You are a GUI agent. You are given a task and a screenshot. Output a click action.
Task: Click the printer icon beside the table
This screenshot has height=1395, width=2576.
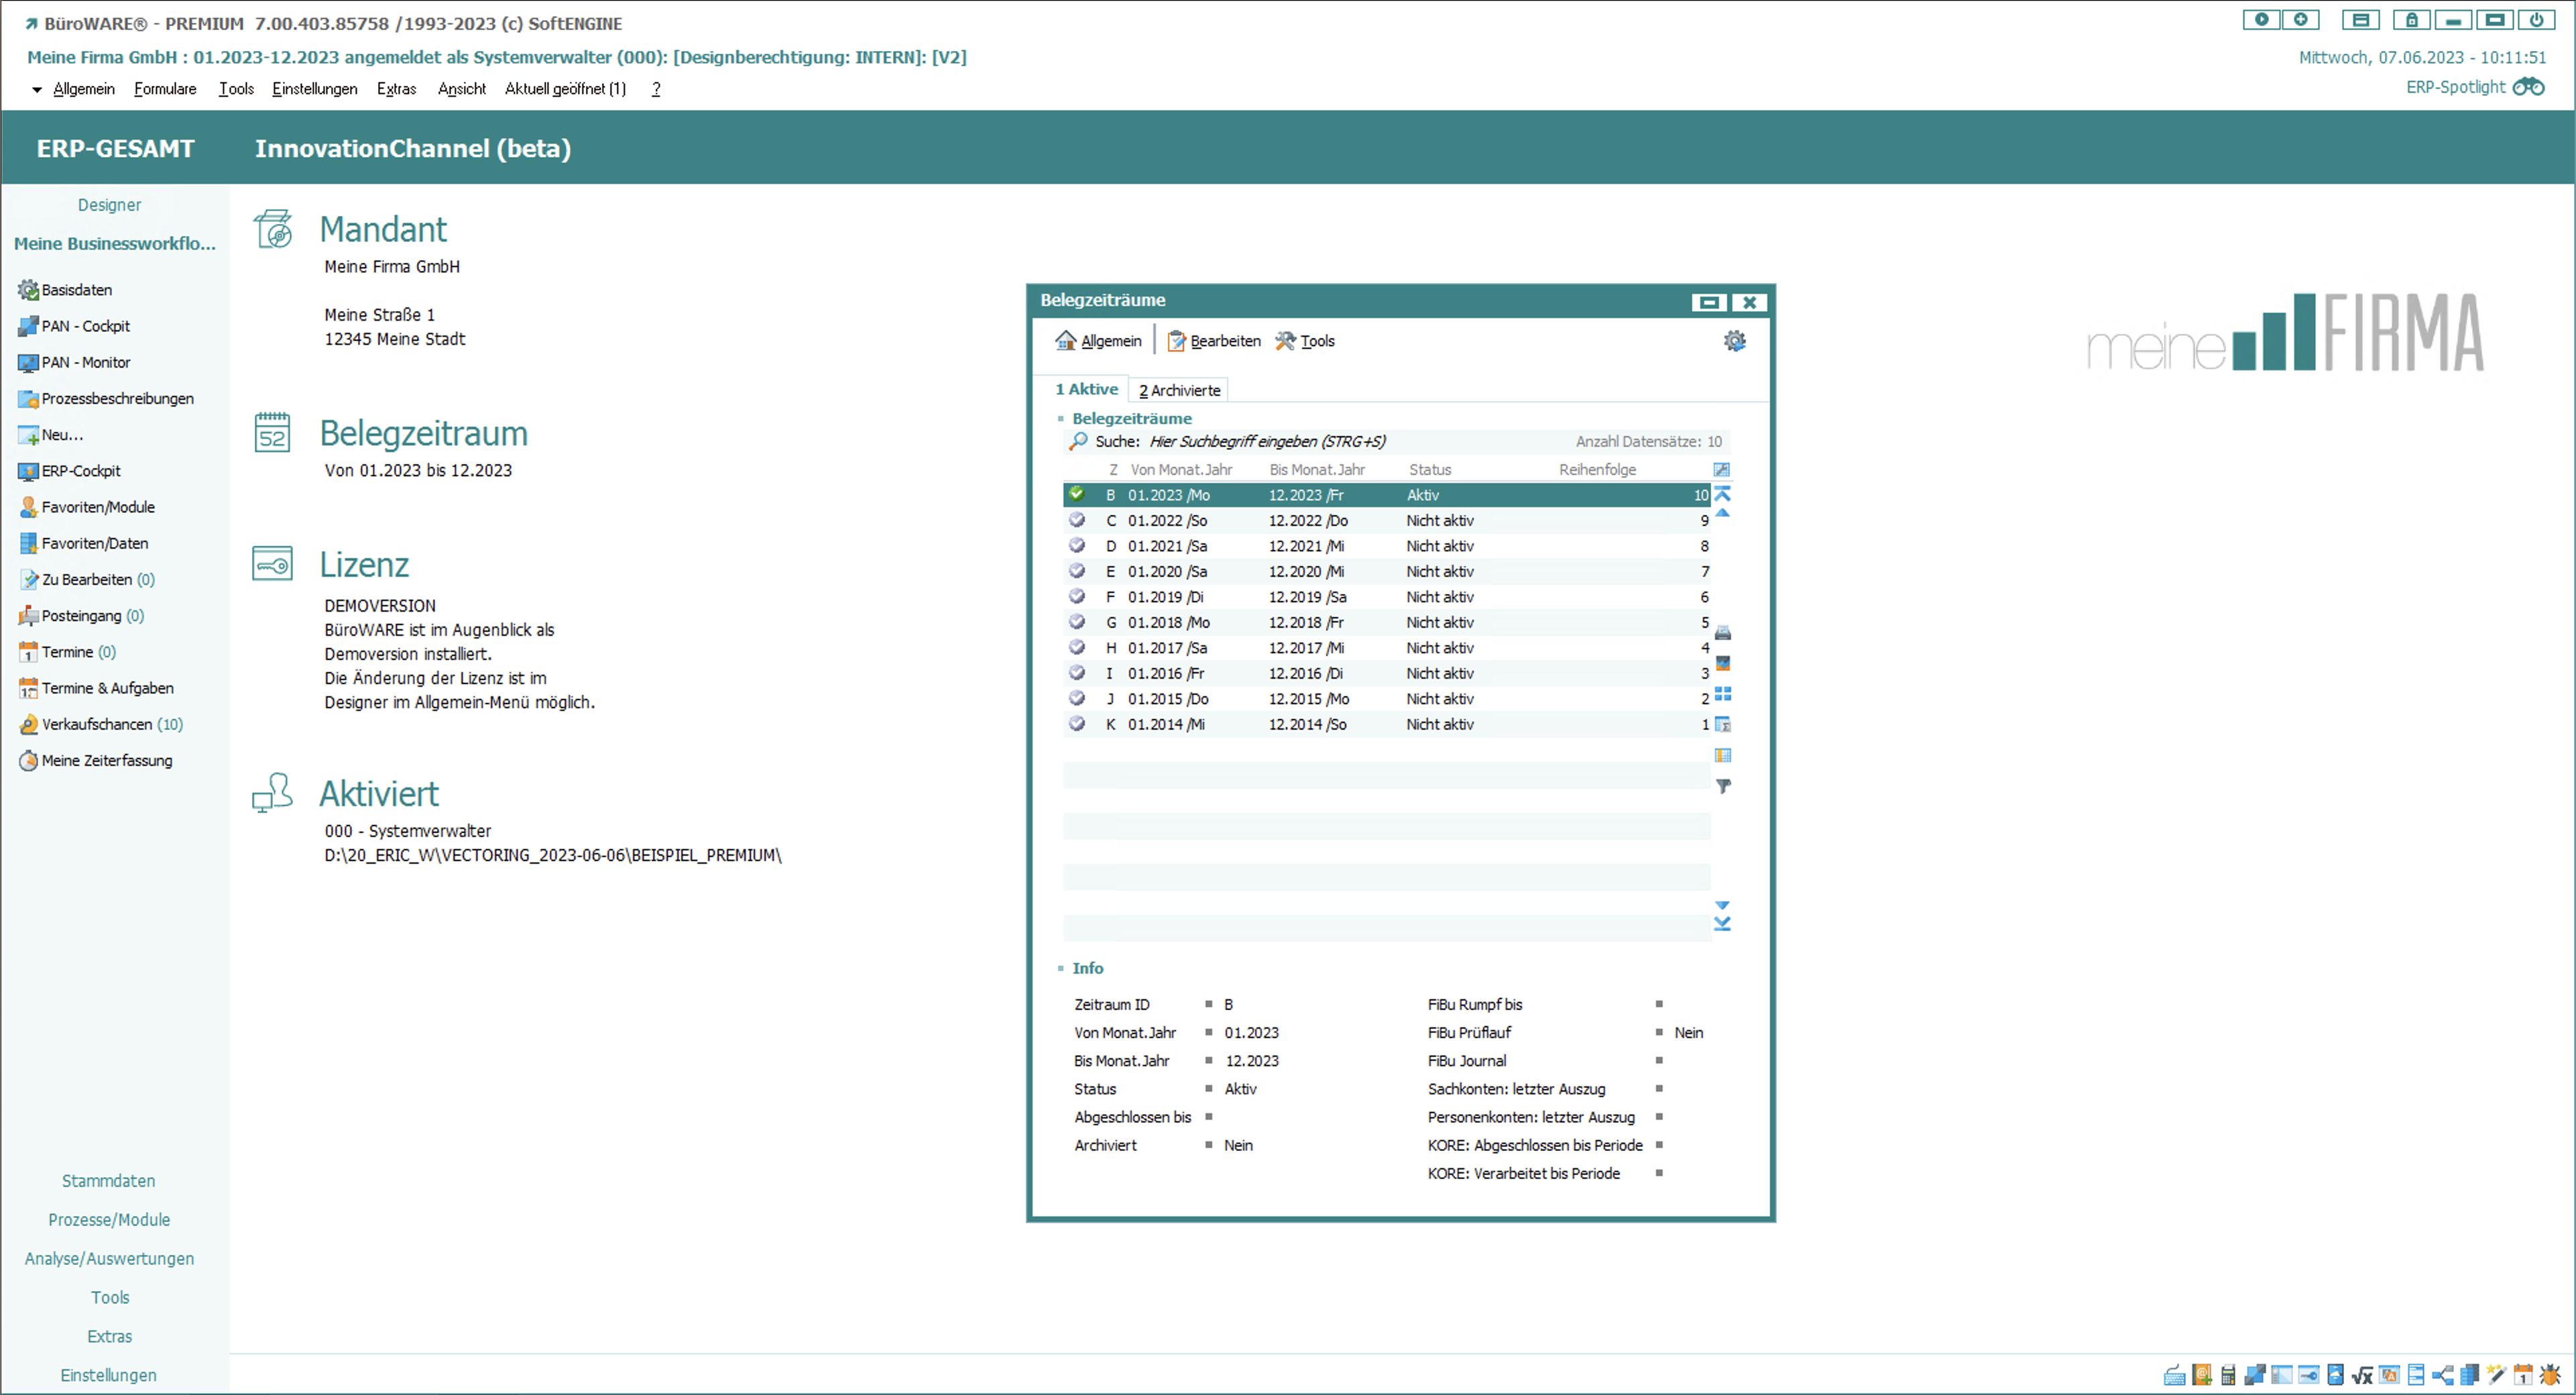coord(1722,633)
